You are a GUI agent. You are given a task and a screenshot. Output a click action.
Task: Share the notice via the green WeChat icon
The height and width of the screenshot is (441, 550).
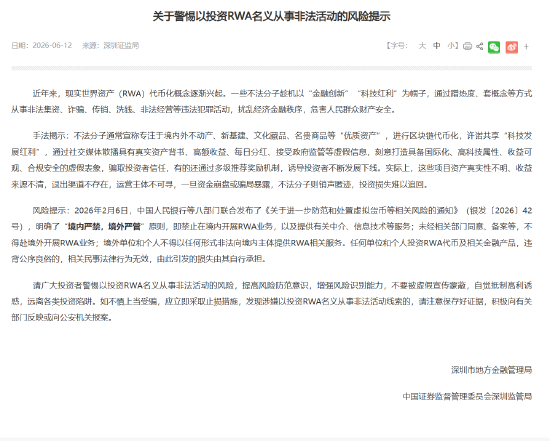(494, 47)
